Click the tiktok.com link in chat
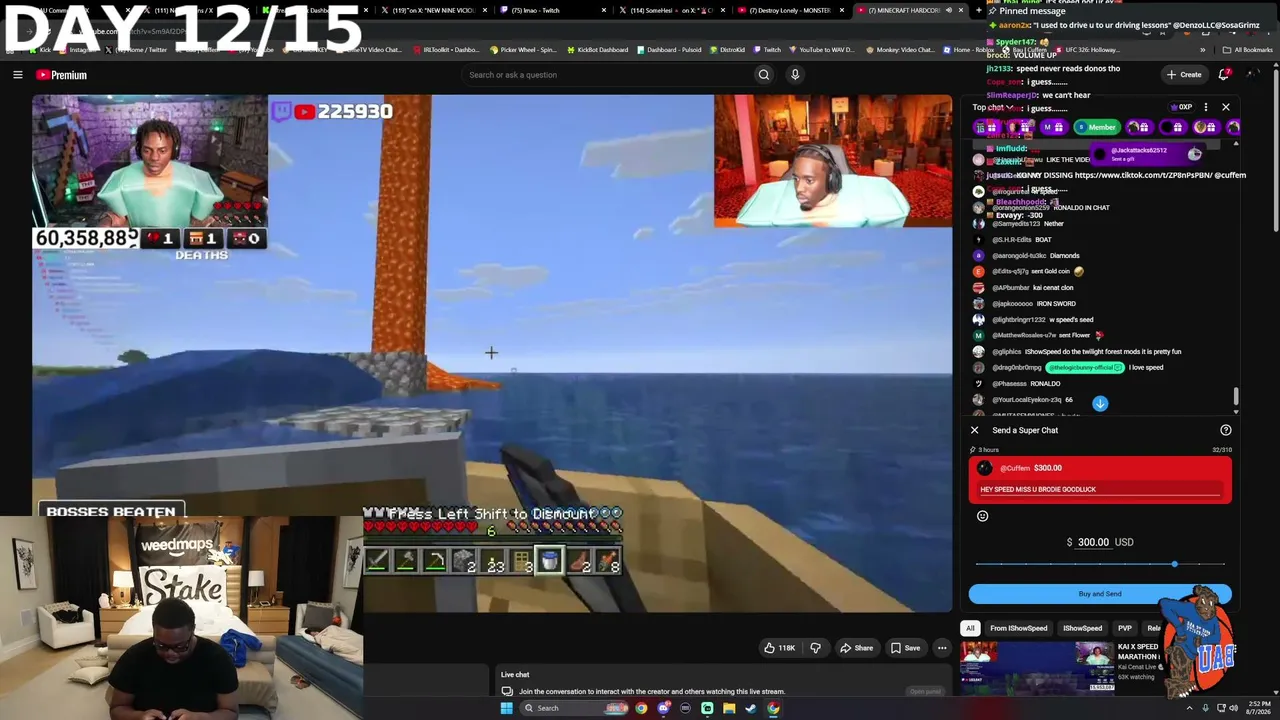 (1143, 175)
